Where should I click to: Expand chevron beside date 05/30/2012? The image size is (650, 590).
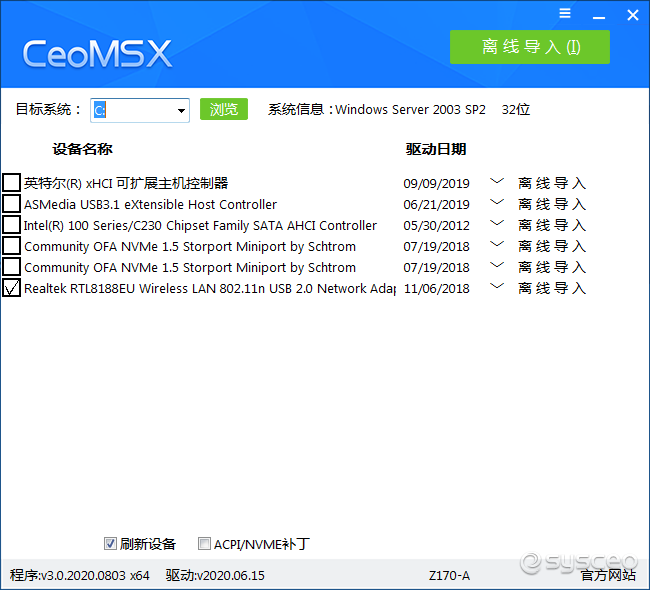[497, 223]
